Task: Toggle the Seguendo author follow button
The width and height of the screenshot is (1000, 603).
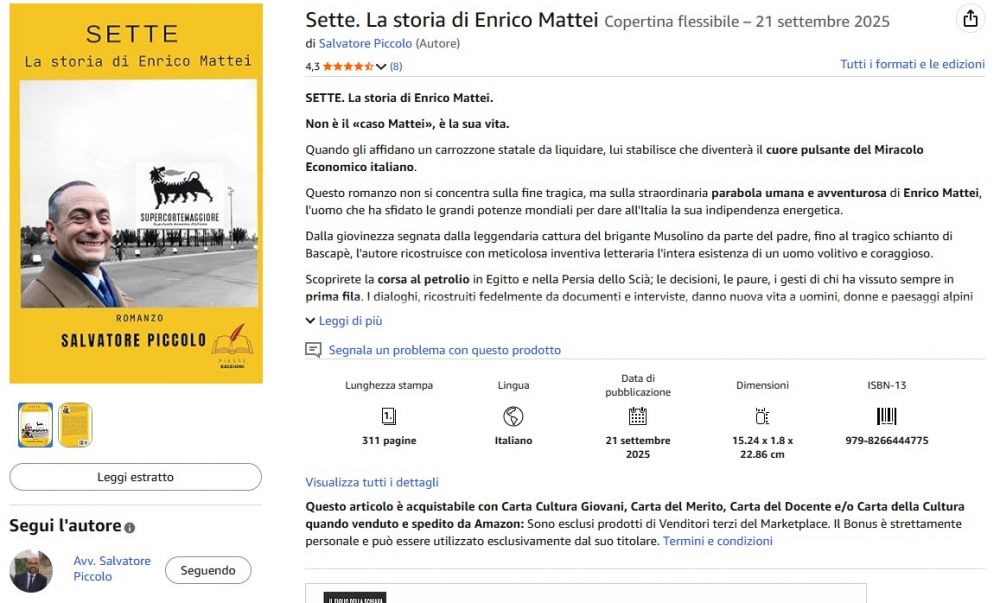Action: tap(208, 570)
